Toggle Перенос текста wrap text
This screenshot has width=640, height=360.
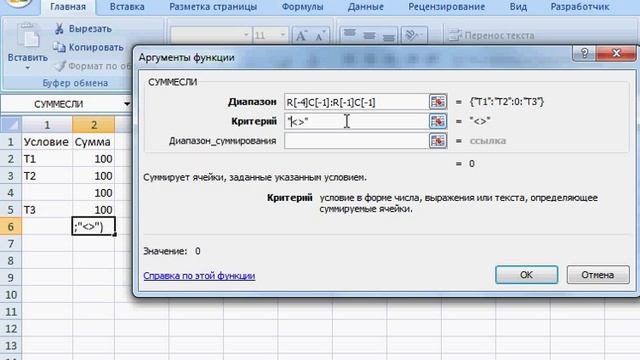[491, 36]
